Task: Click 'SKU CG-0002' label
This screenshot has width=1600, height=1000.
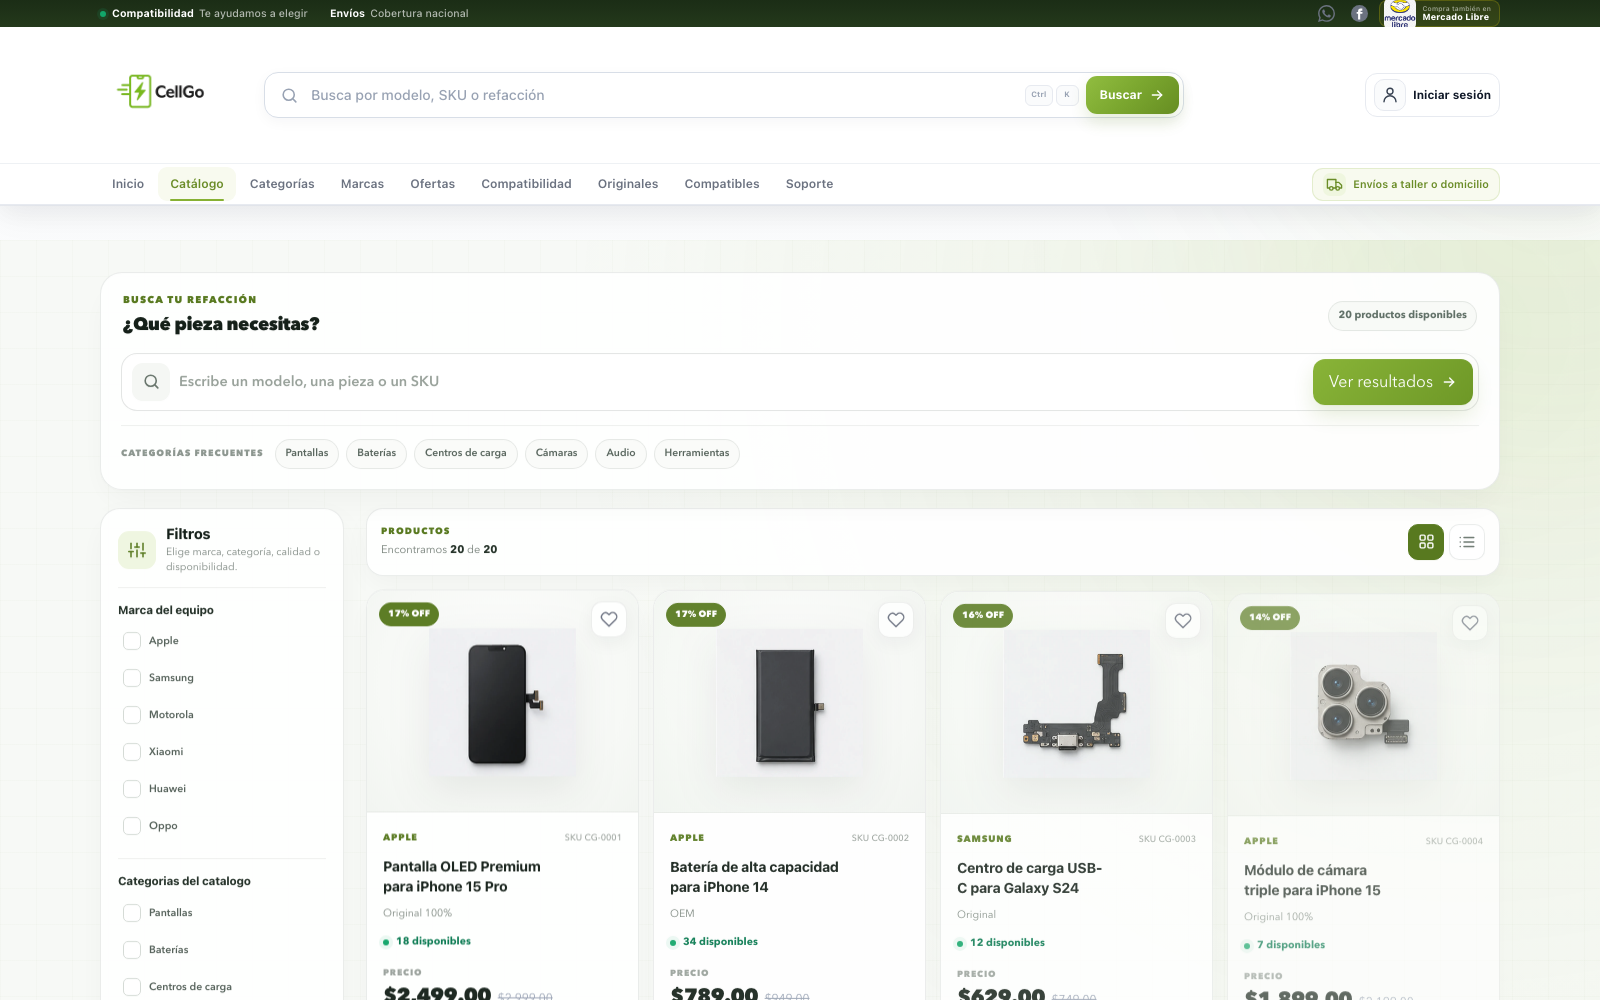Action: [x=880, y=838]
